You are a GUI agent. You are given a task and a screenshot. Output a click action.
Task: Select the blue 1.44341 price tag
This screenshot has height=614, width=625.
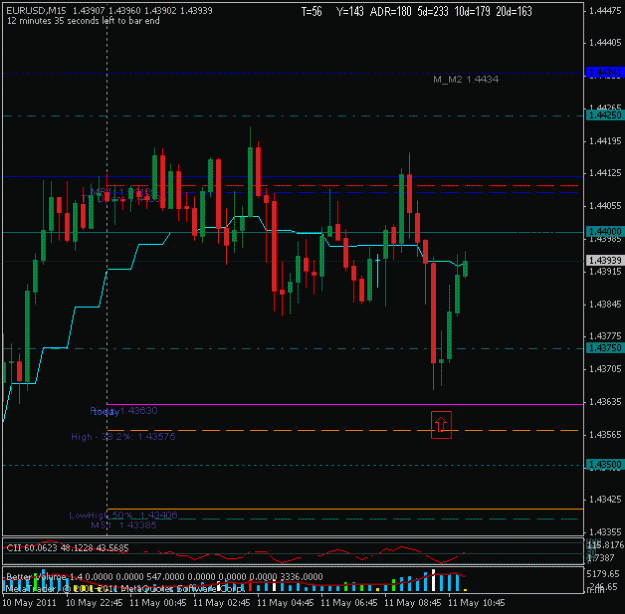click(605, 73)
